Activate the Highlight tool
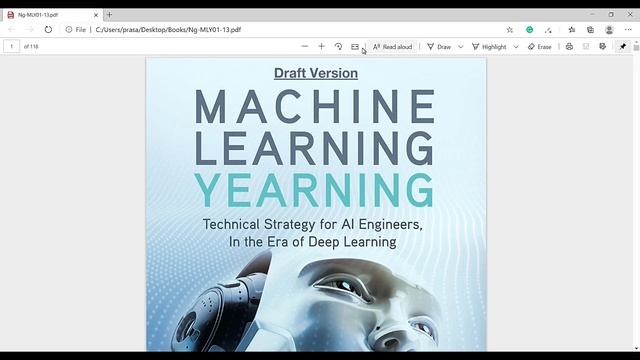Screen dimensions: 640x360 coord(489,47)
